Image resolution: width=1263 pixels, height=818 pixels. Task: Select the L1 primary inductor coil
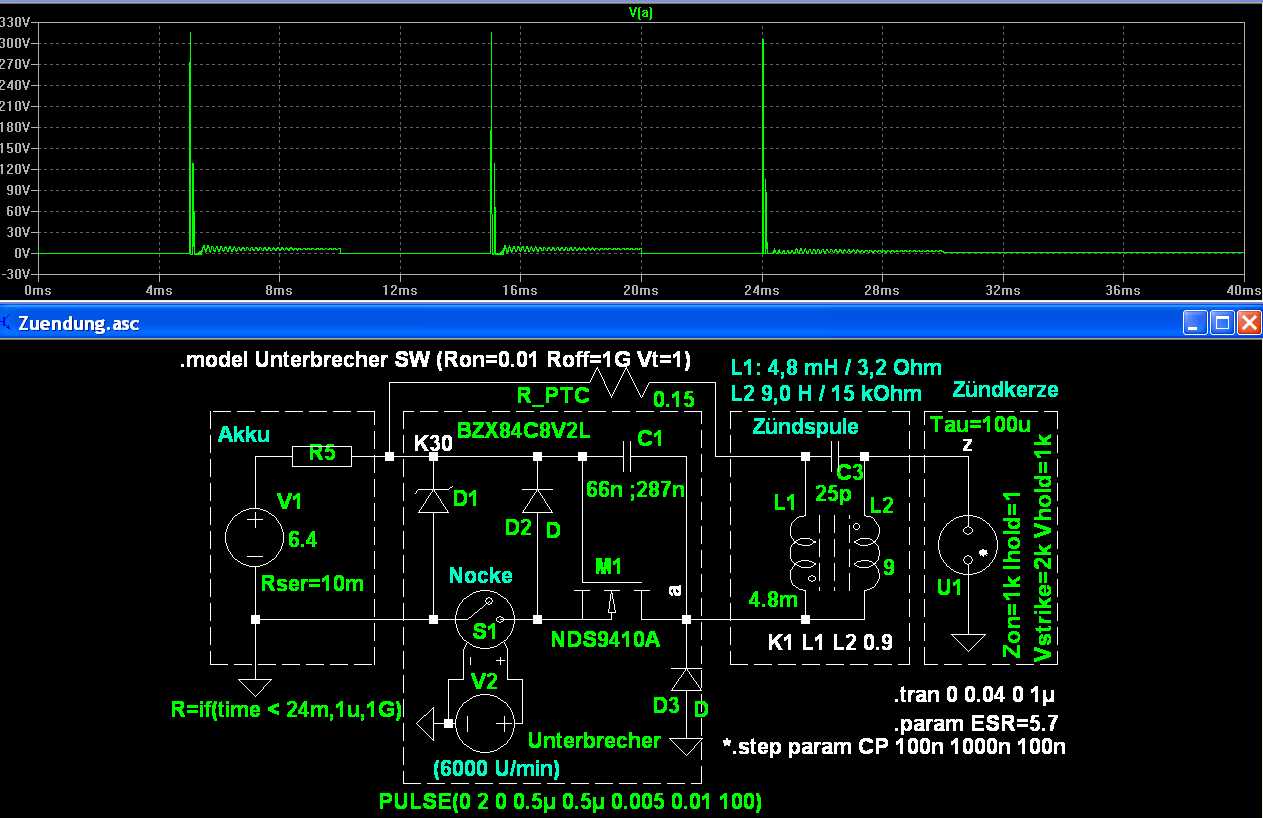pos(806,553)
